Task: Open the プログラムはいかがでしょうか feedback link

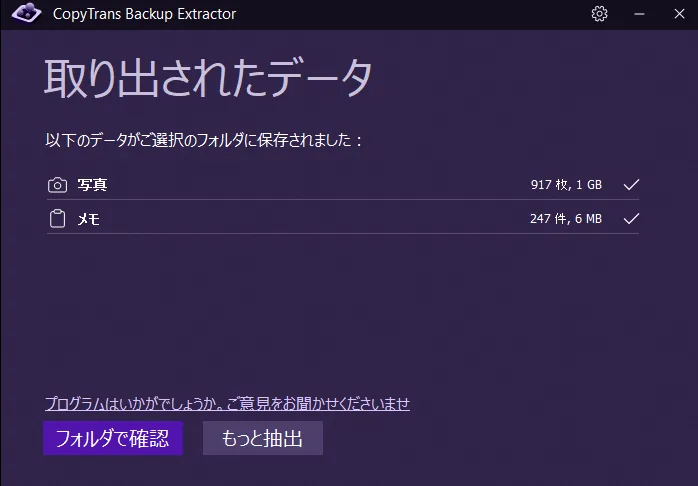Action: click(x=227, y=403)
